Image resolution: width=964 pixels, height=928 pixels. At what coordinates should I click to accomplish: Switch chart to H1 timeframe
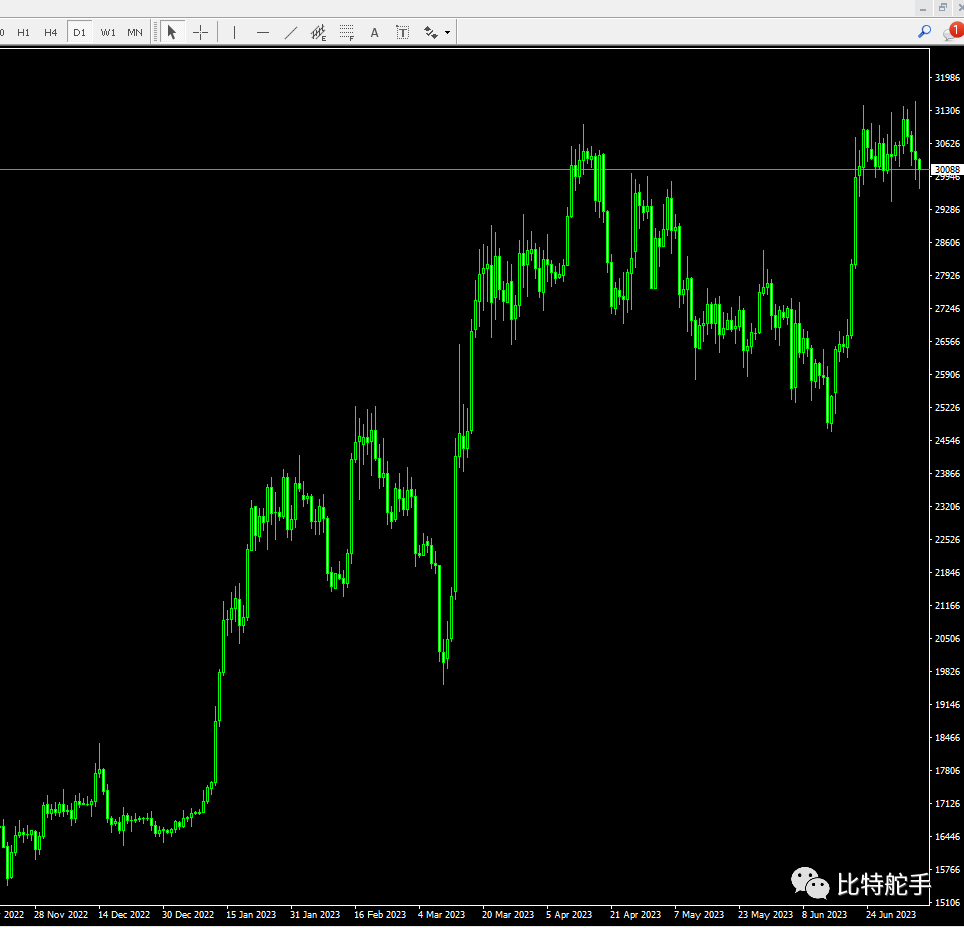[23, 32]
